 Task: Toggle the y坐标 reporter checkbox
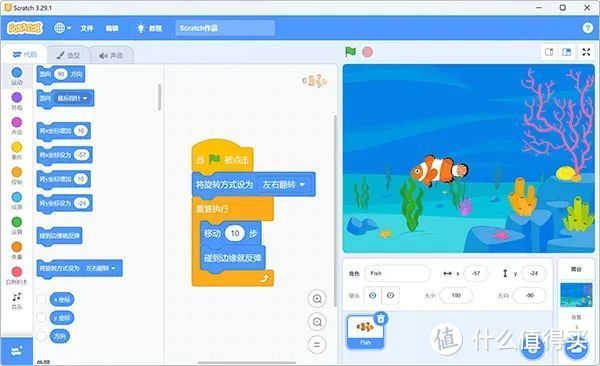pyautogui.click(x=41, y=317)
